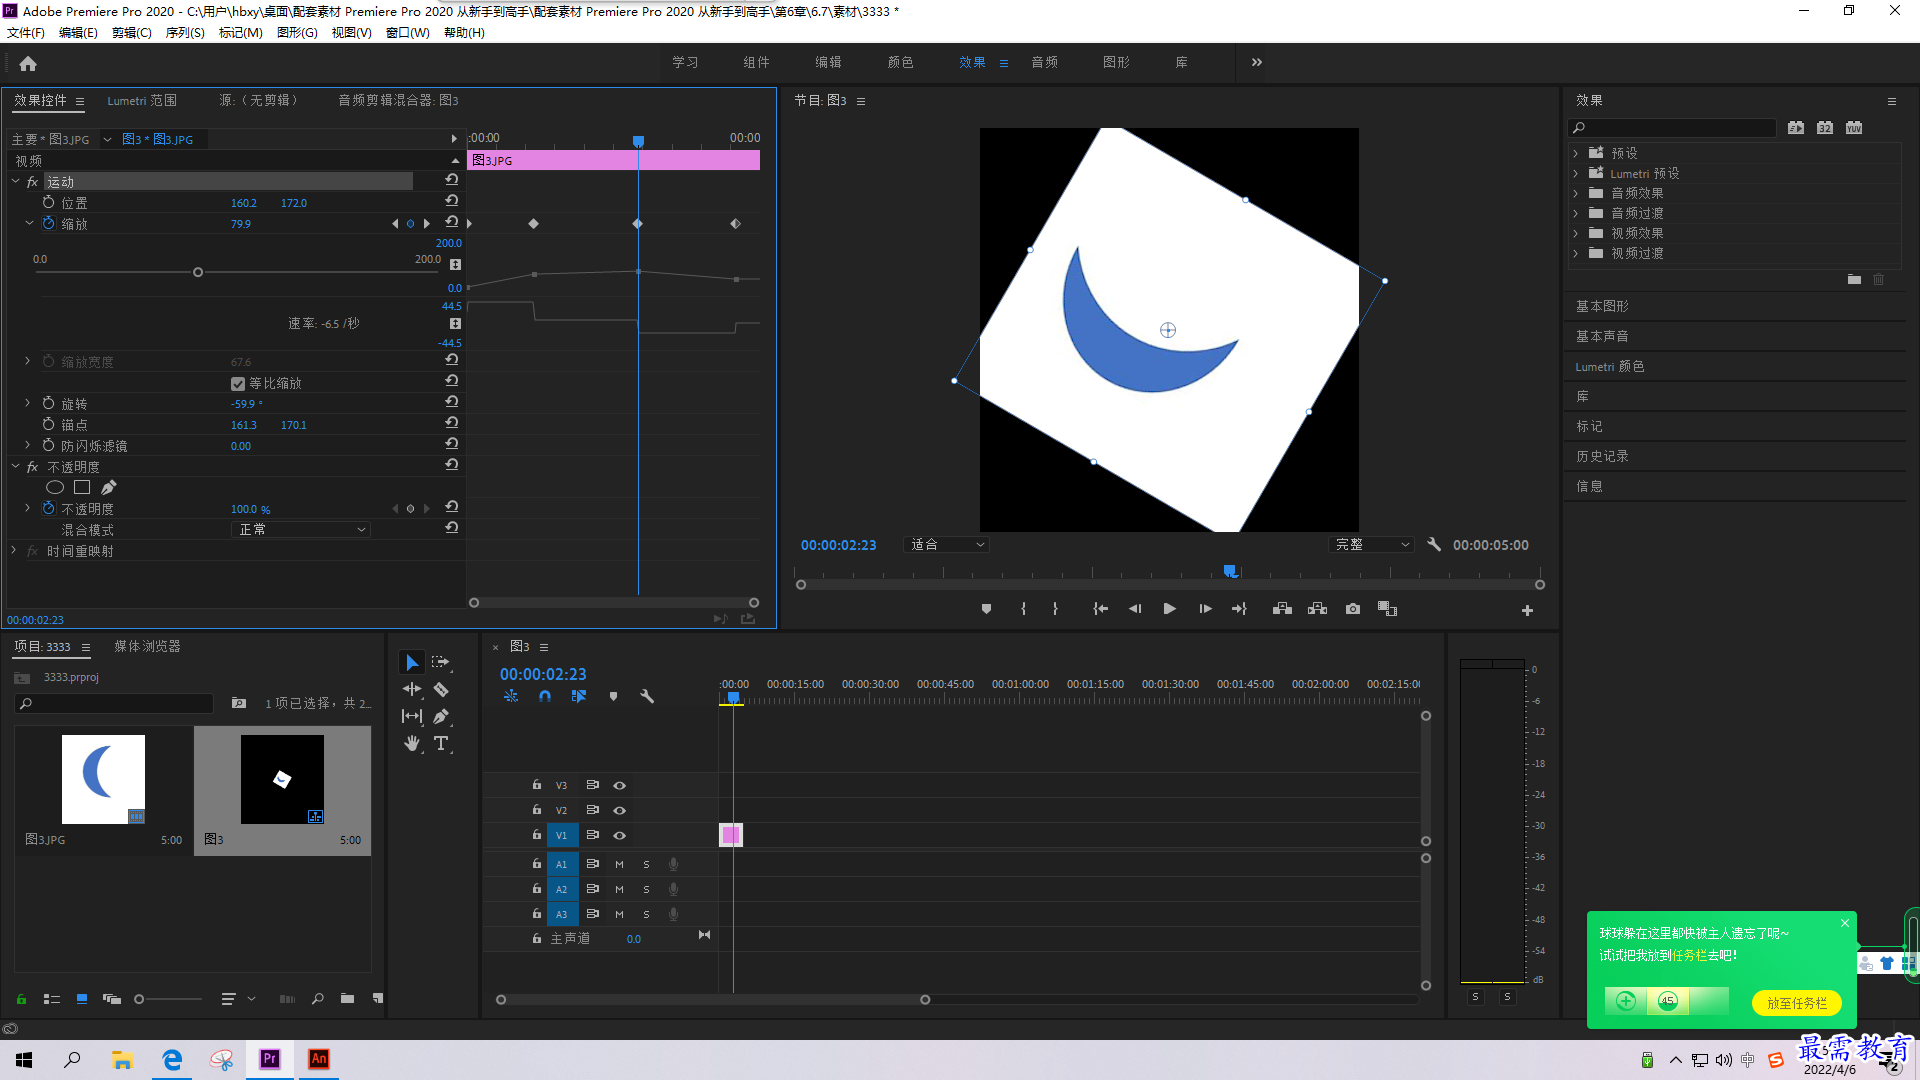Open the zoom level dropdown in monitor
1920x1080 pixels.
tap(946, 545)
